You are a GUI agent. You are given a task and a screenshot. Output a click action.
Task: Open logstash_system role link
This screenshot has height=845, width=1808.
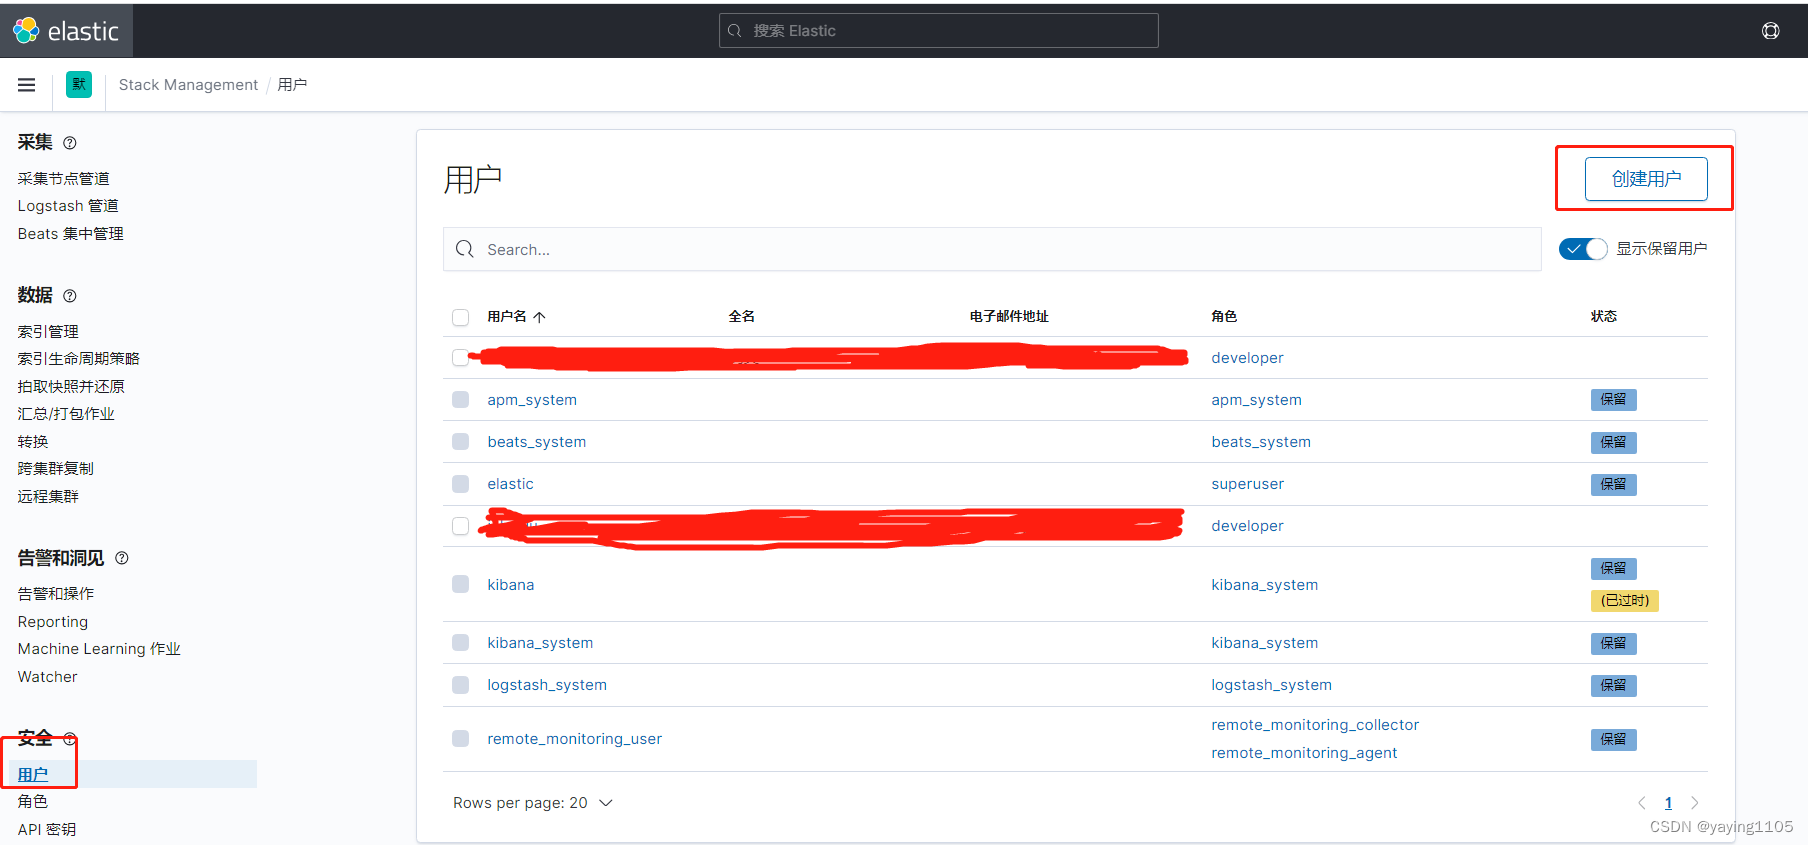[1271, 685]
